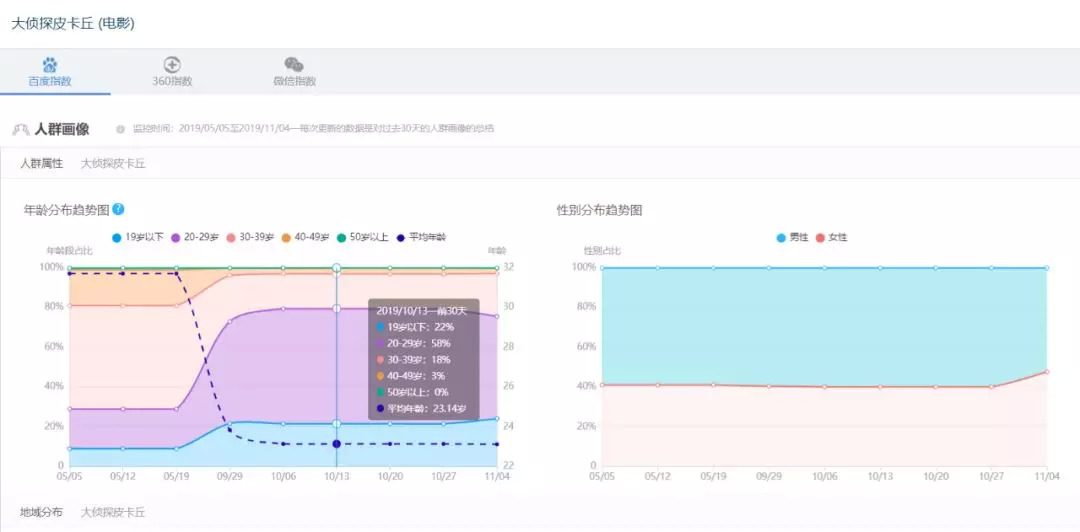Click the 360 index plus icon
1080x532 pixels.
click(x=172, y=65)
